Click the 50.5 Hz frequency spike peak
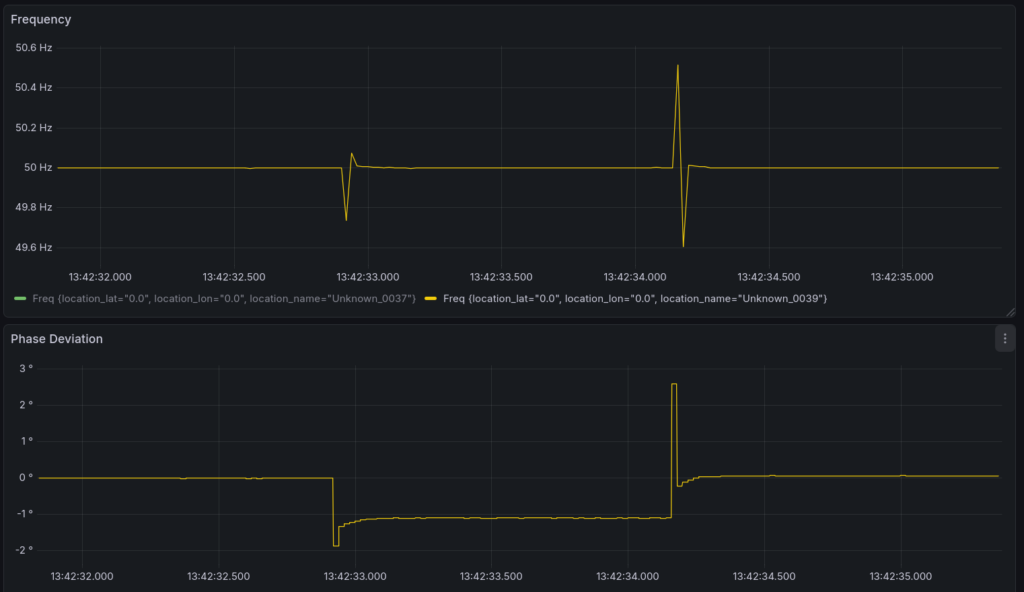The image size is (1024, 592). [x=678, y=66]
